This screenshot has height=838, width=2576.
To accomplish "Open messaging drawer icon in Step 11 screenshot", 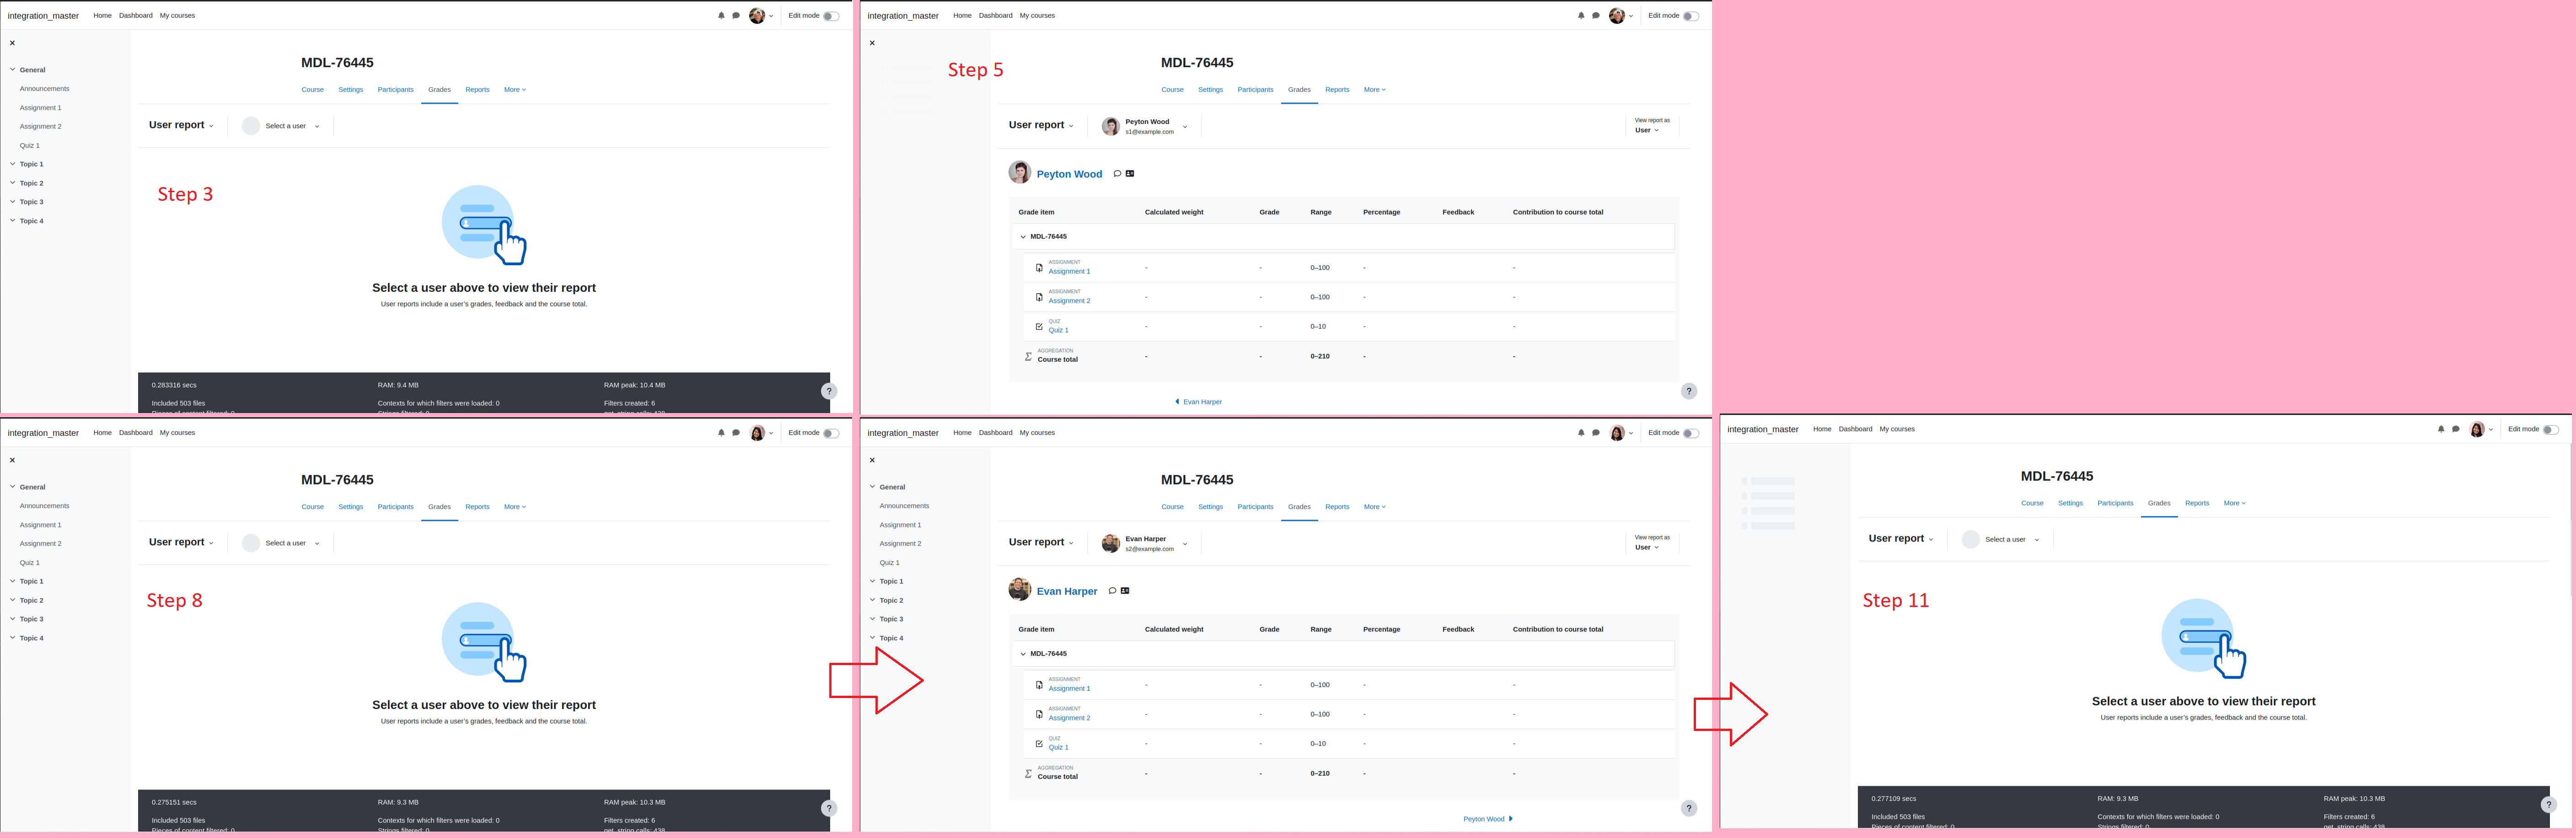I will pos(2456,429).
